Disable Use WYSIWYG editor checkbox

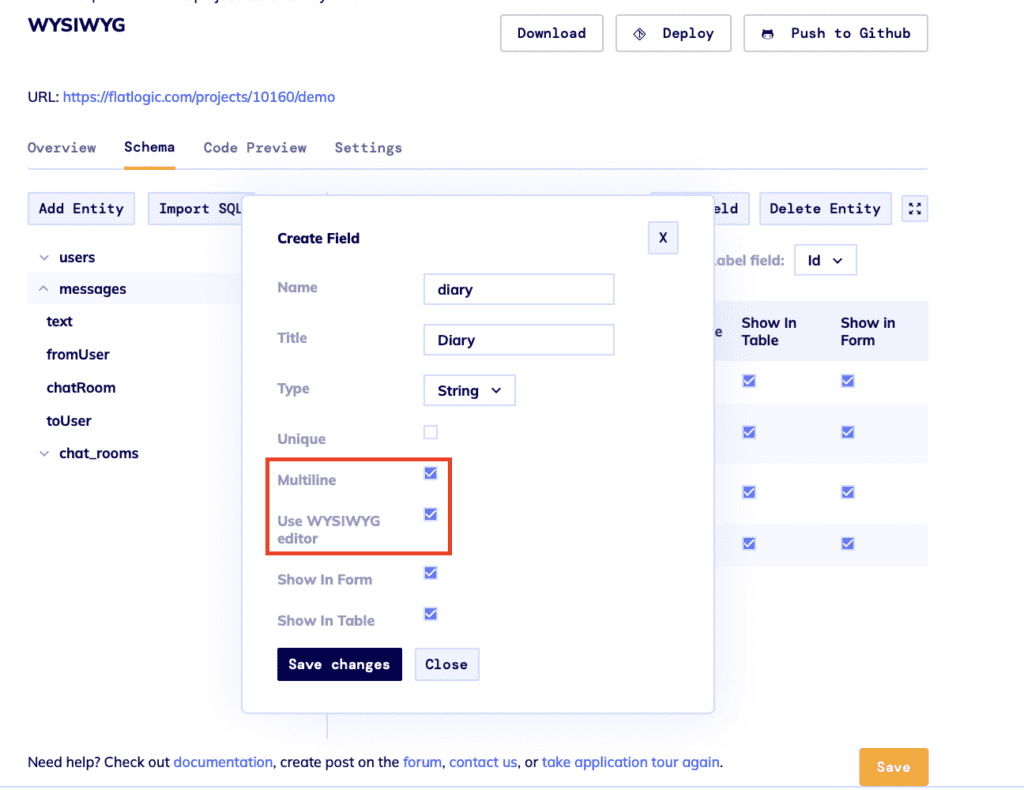(x=430, y=514)
